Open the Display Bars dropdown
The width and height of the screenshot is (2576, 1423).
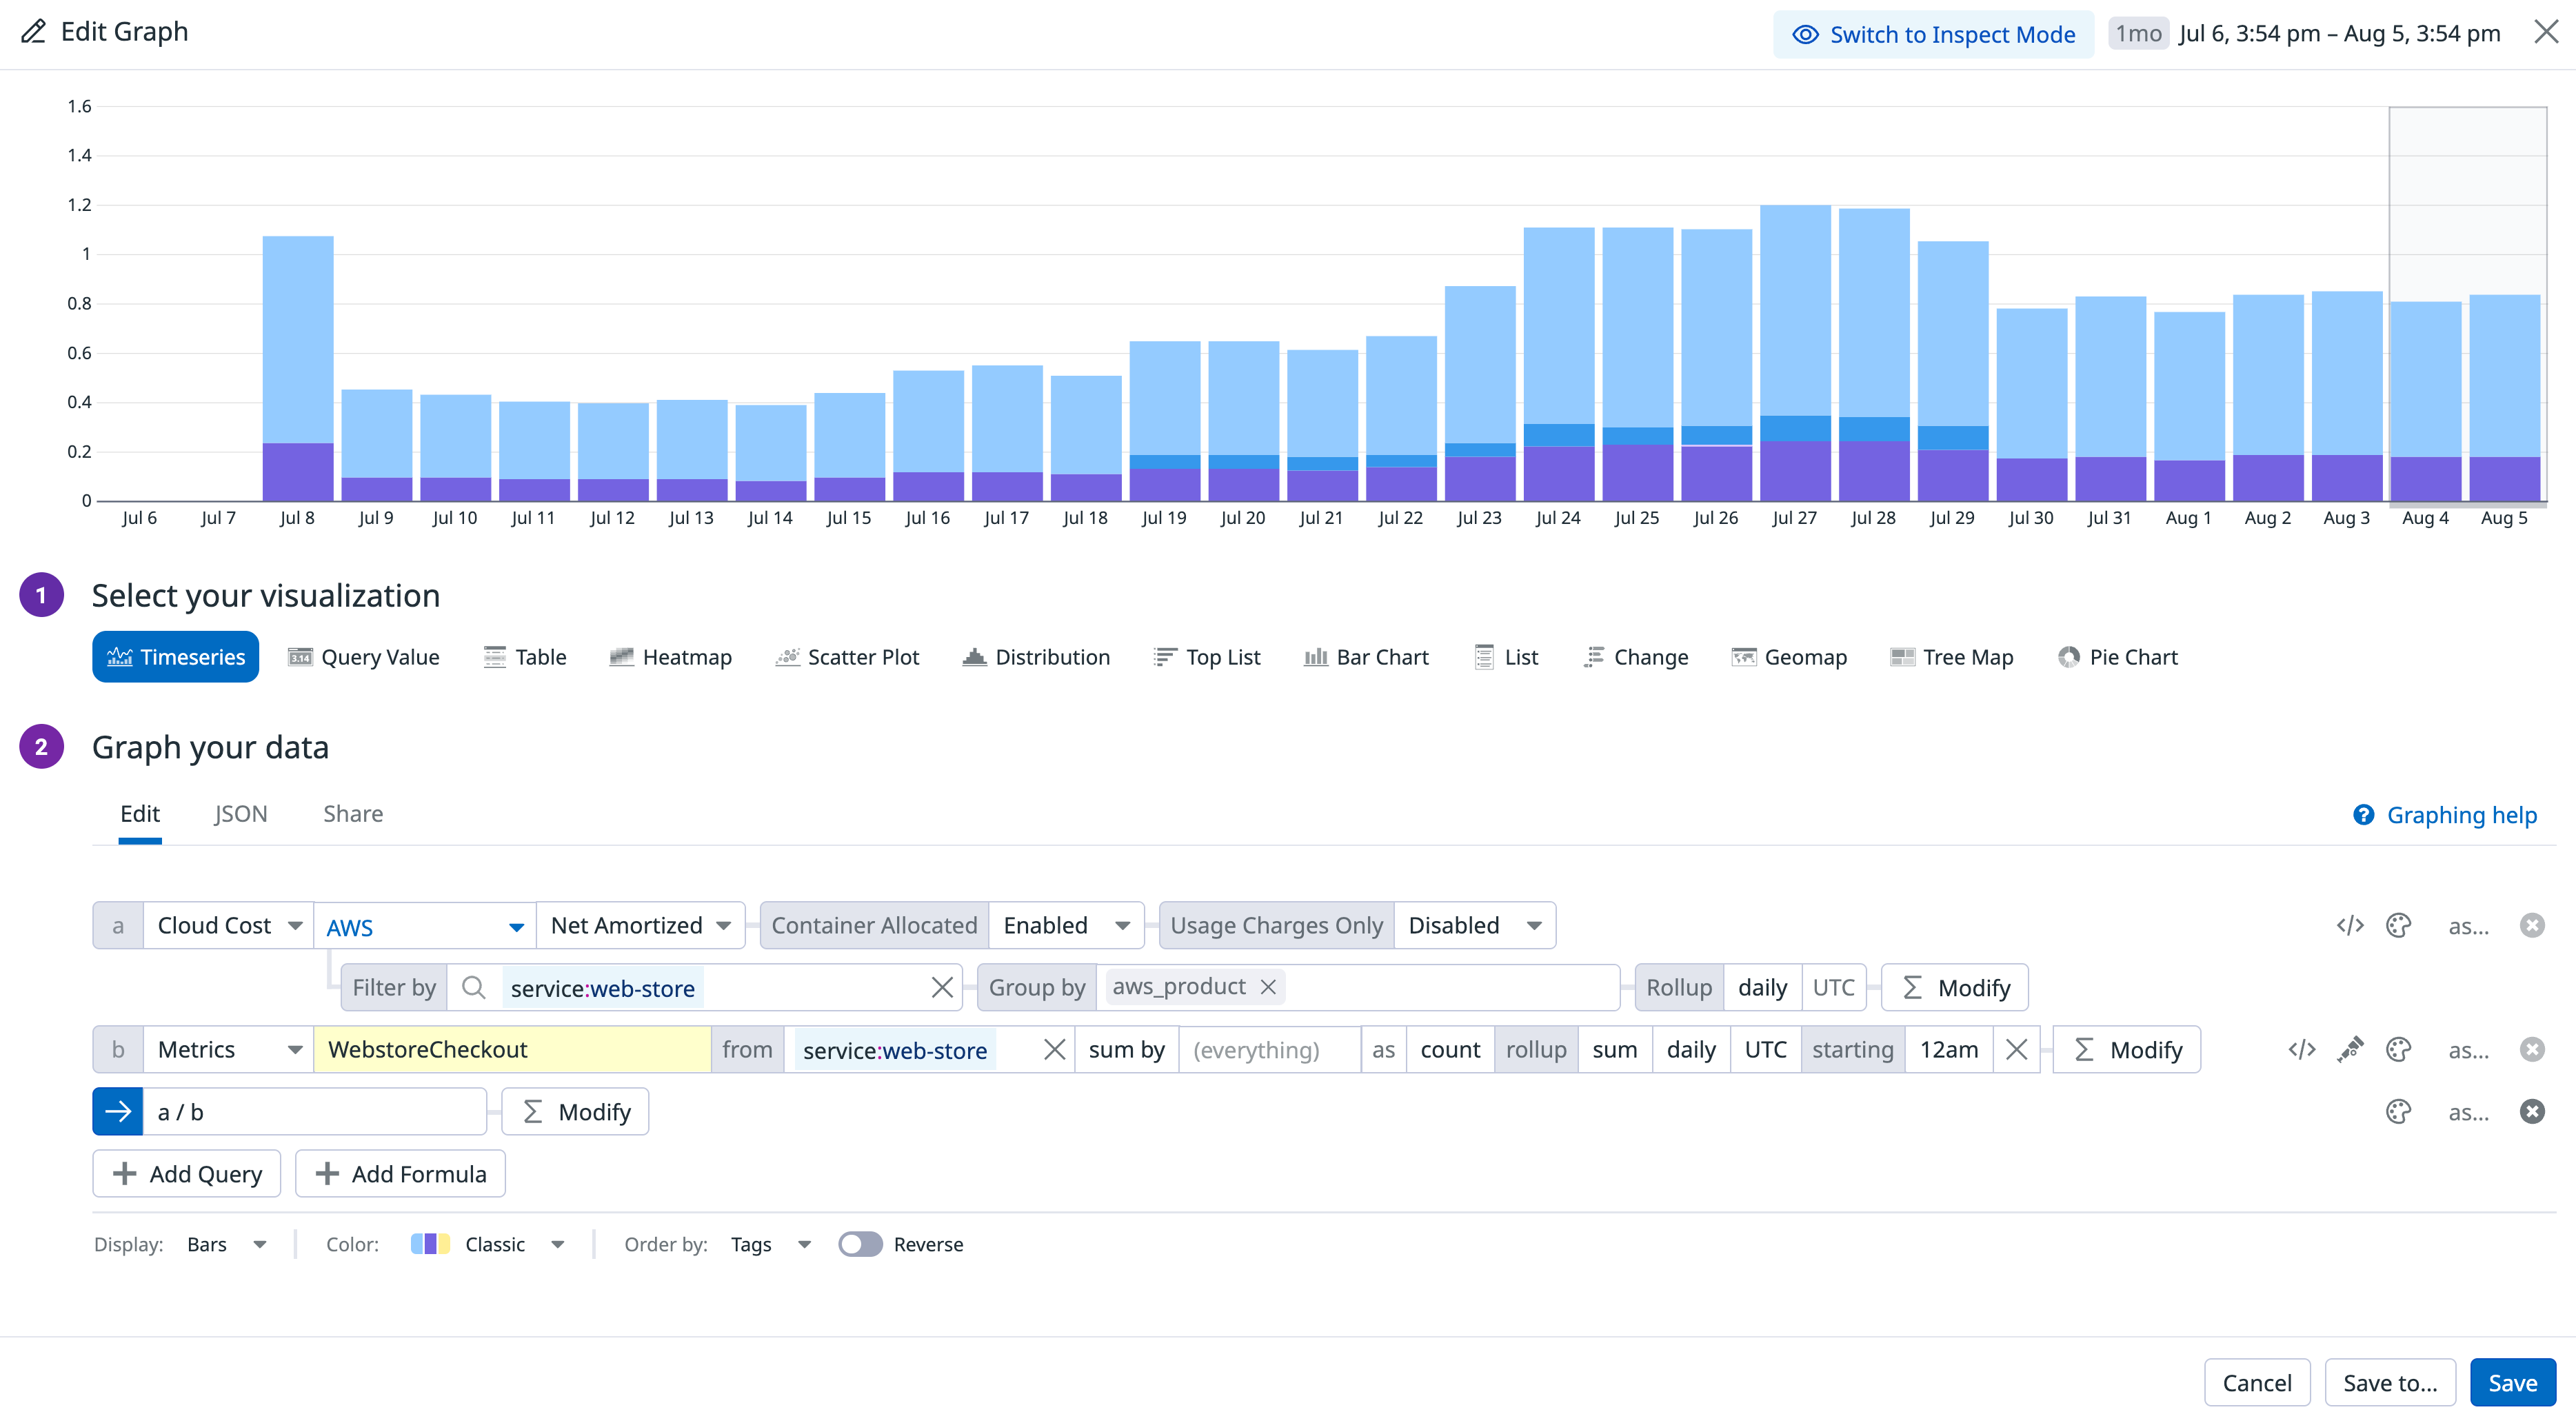pos(224,1244)
